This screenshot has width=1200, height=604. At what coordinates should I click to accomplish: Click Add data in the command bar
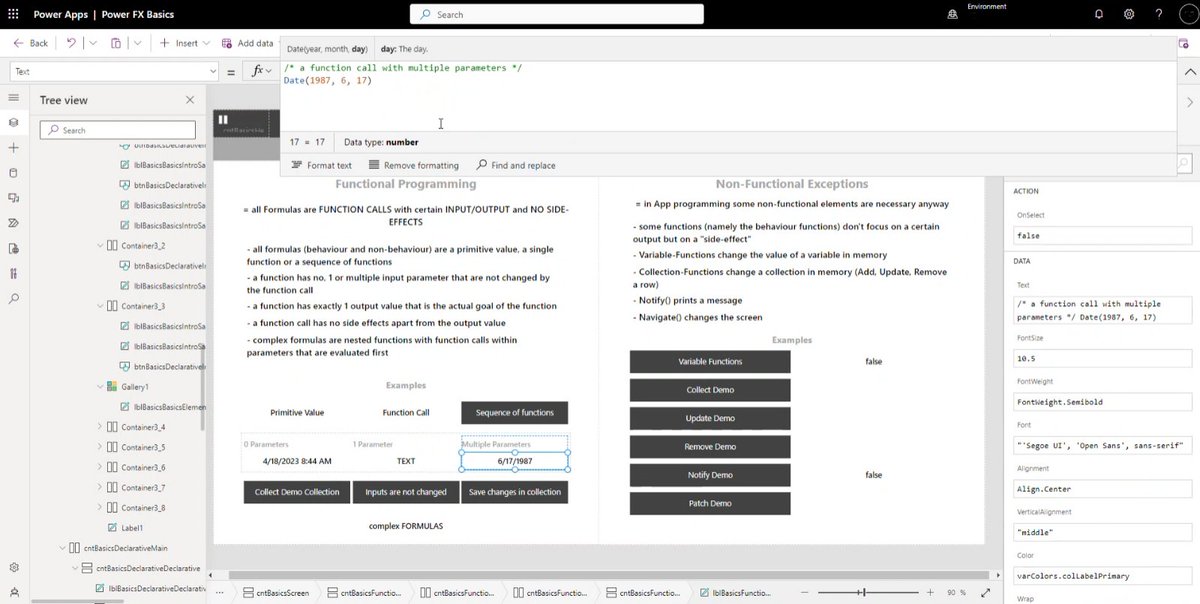[x=247, y=43]
